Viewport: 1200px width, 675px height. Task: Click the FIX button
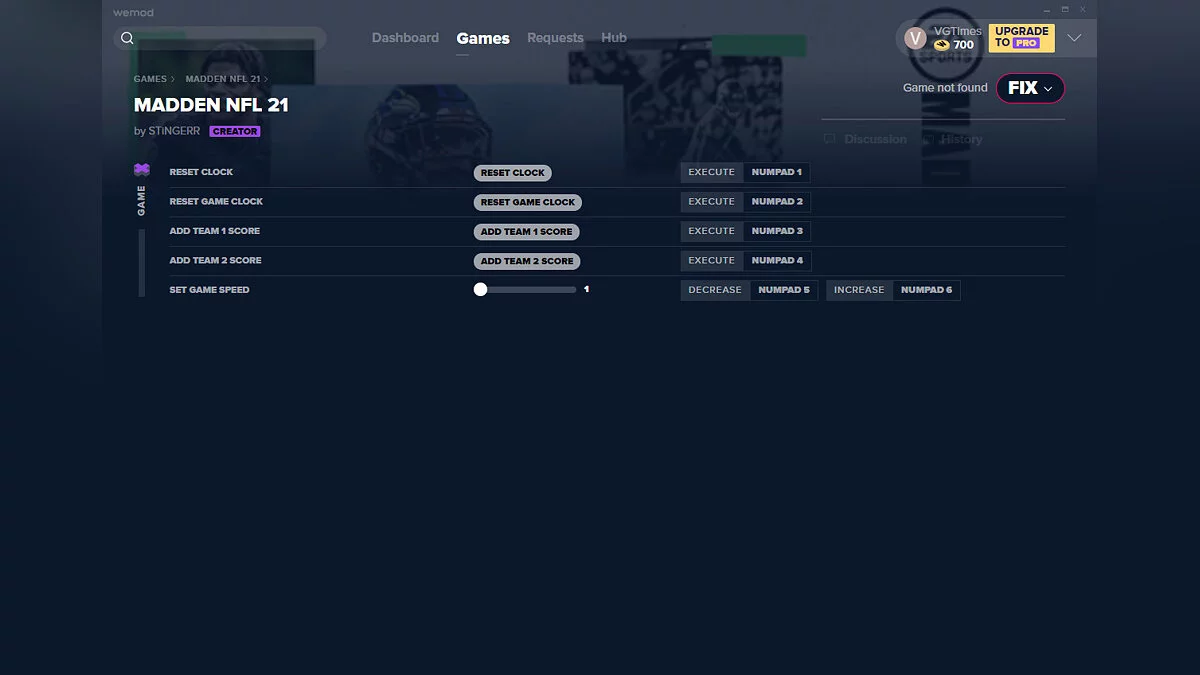(x=1030, y=88)
